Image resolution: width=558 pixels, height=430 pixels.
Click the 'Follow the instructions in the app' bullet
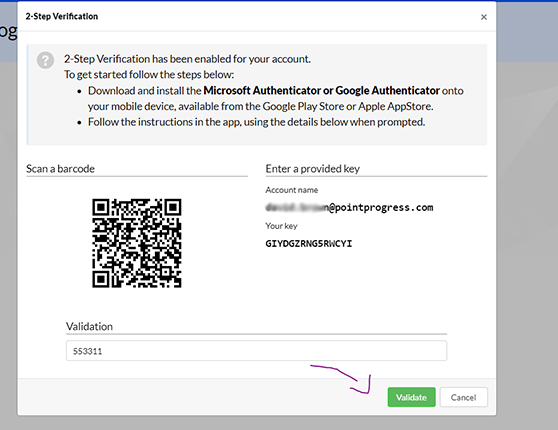(x=257, y=122)
